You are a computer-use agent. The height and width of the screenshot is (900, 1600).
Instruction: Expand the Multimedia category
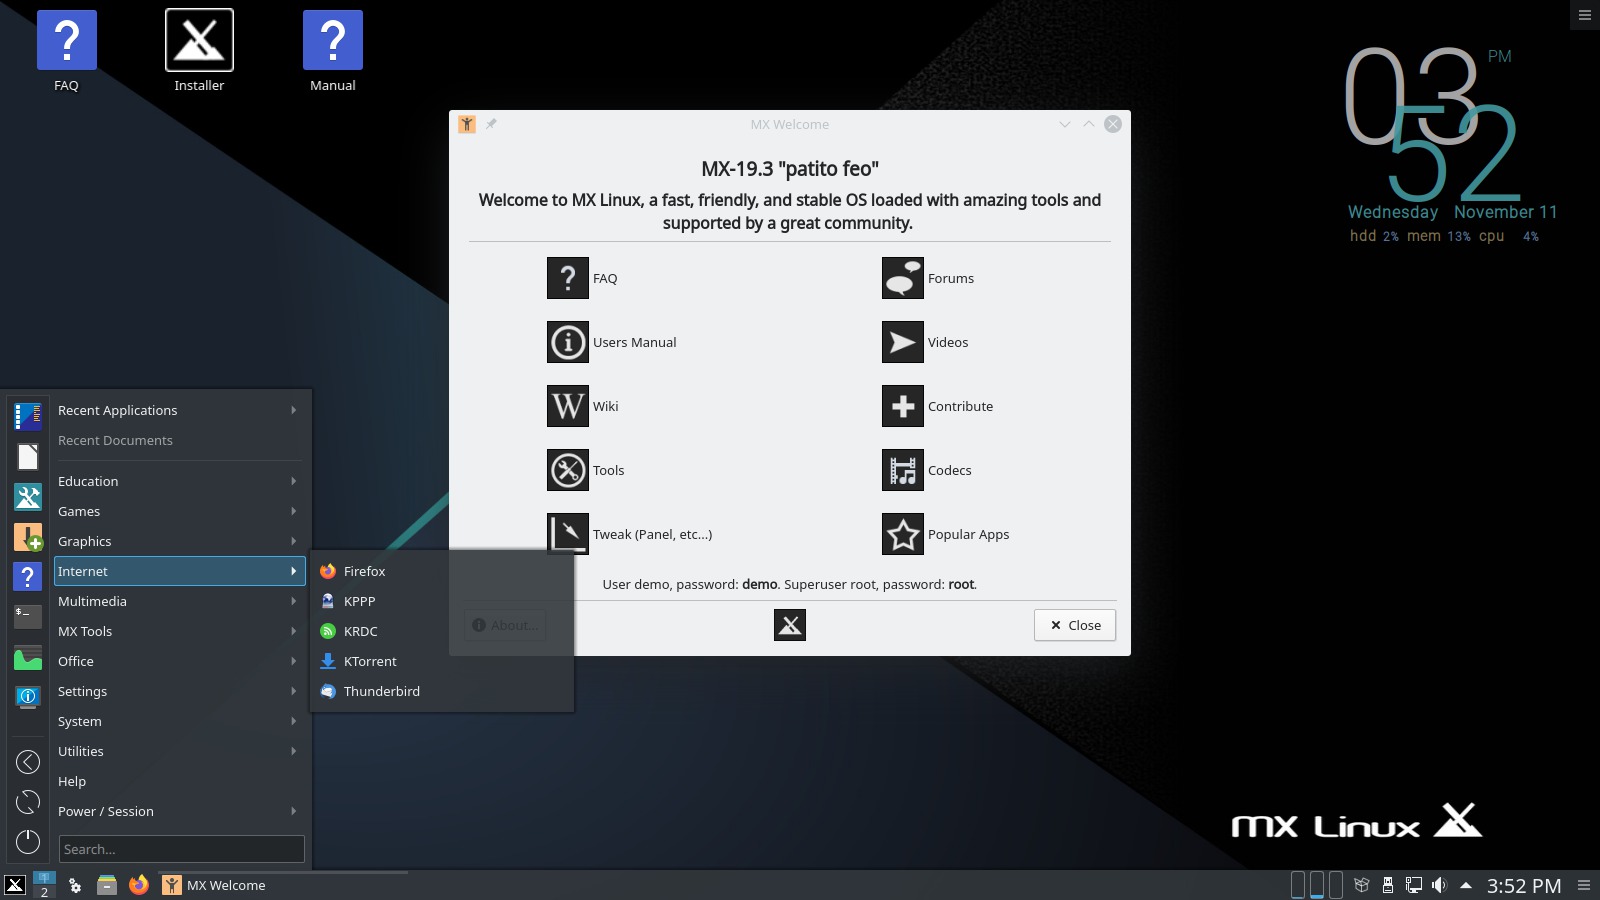coord(179,601)
